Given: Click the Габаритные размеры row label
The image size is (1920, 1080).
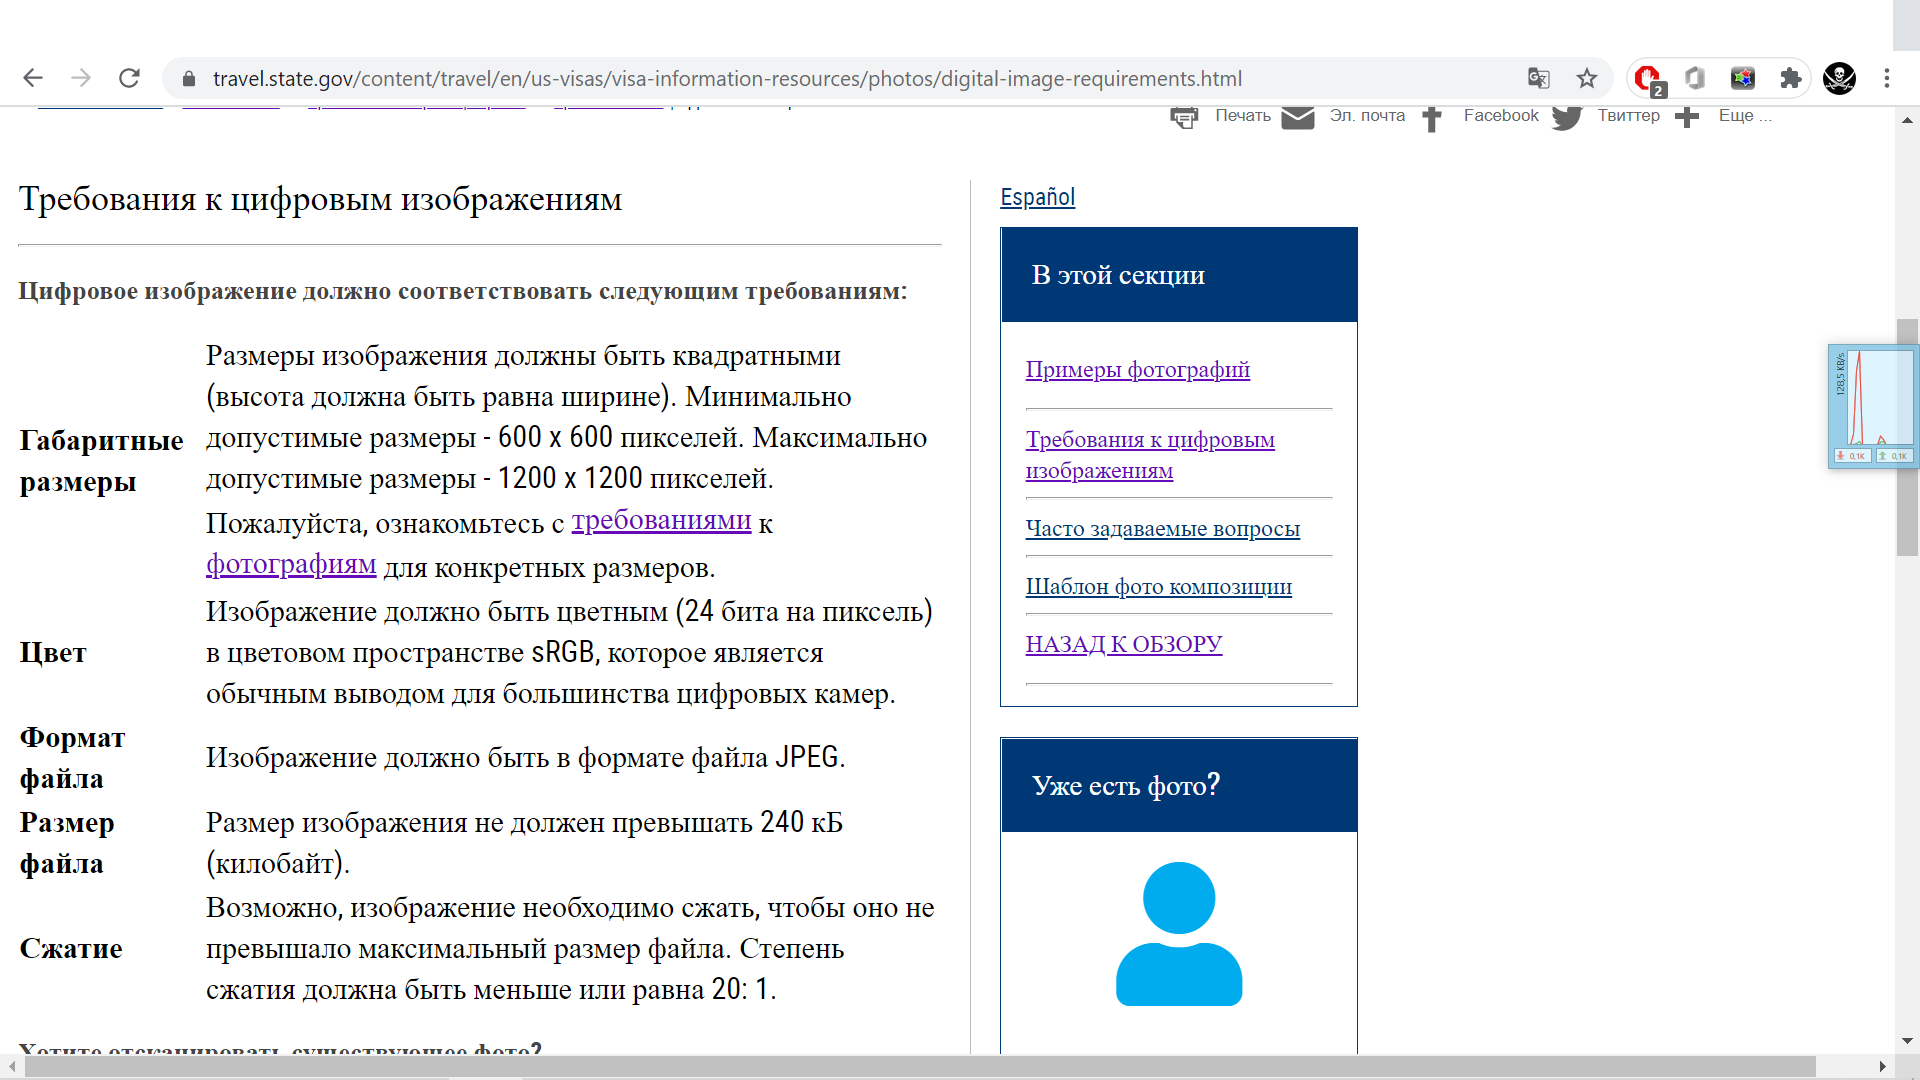Looking at the screenshot, I should (101, 461).
